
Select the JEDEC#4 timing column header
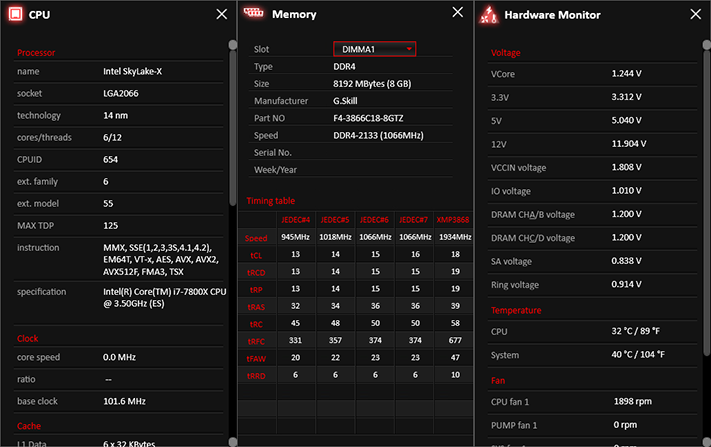tap(296, 220)
